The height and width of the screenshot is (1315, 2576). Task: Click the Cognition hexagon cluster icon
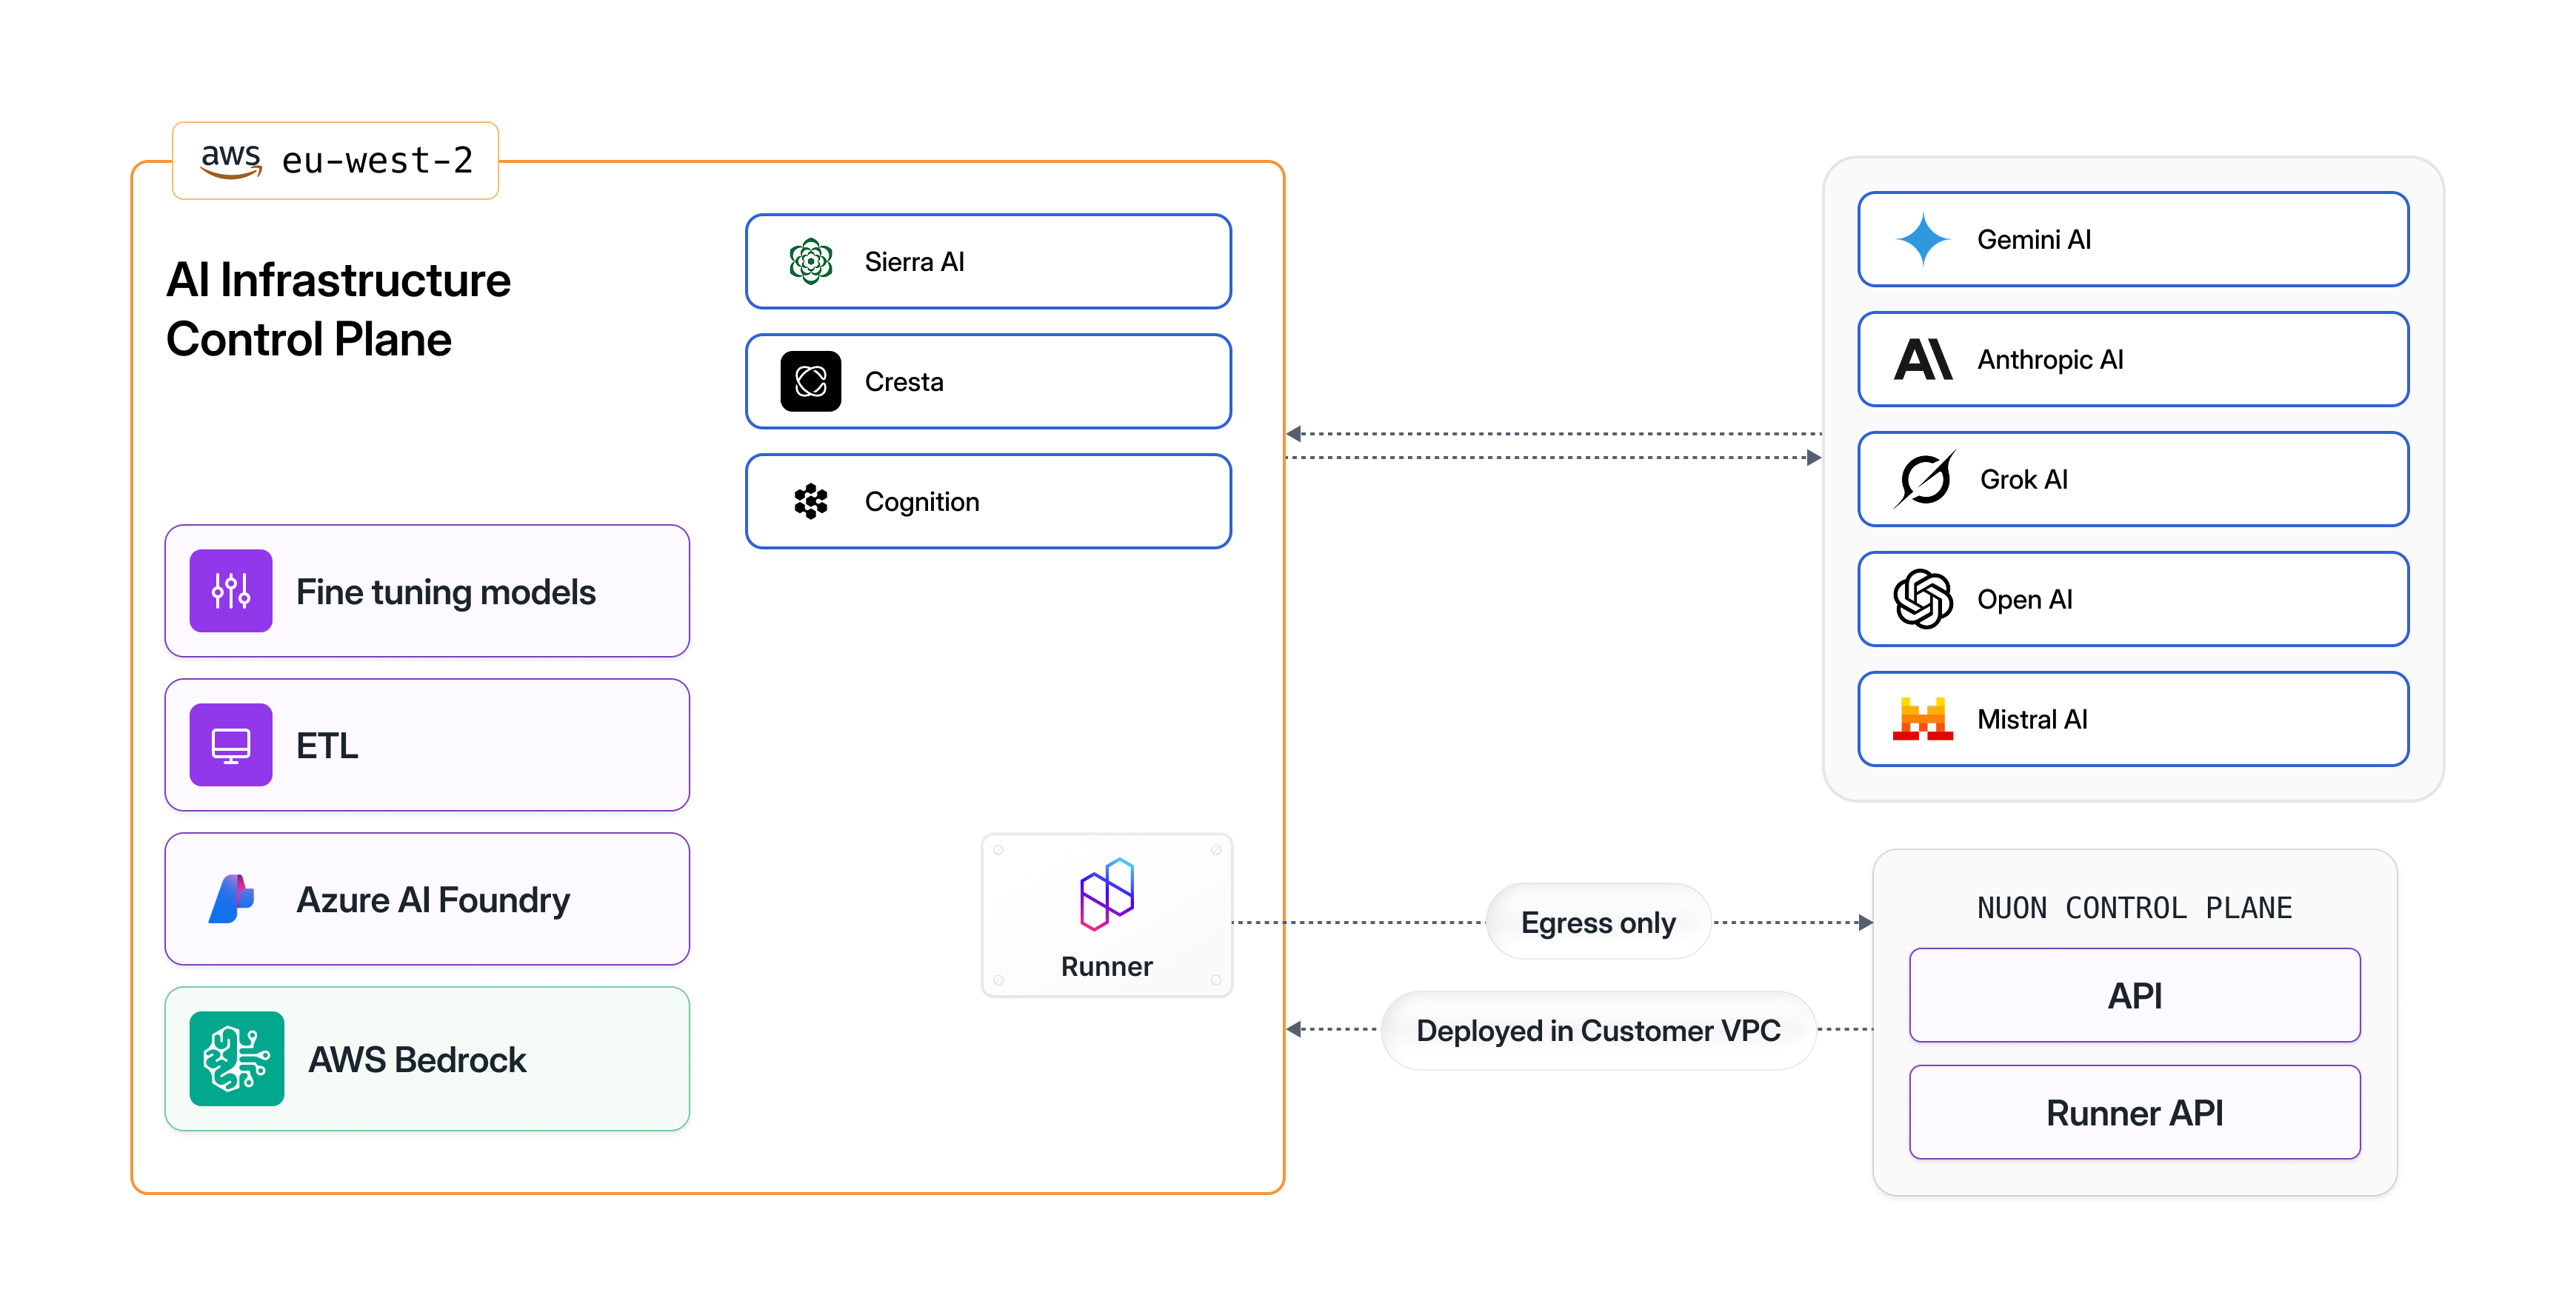pos(810,501)
